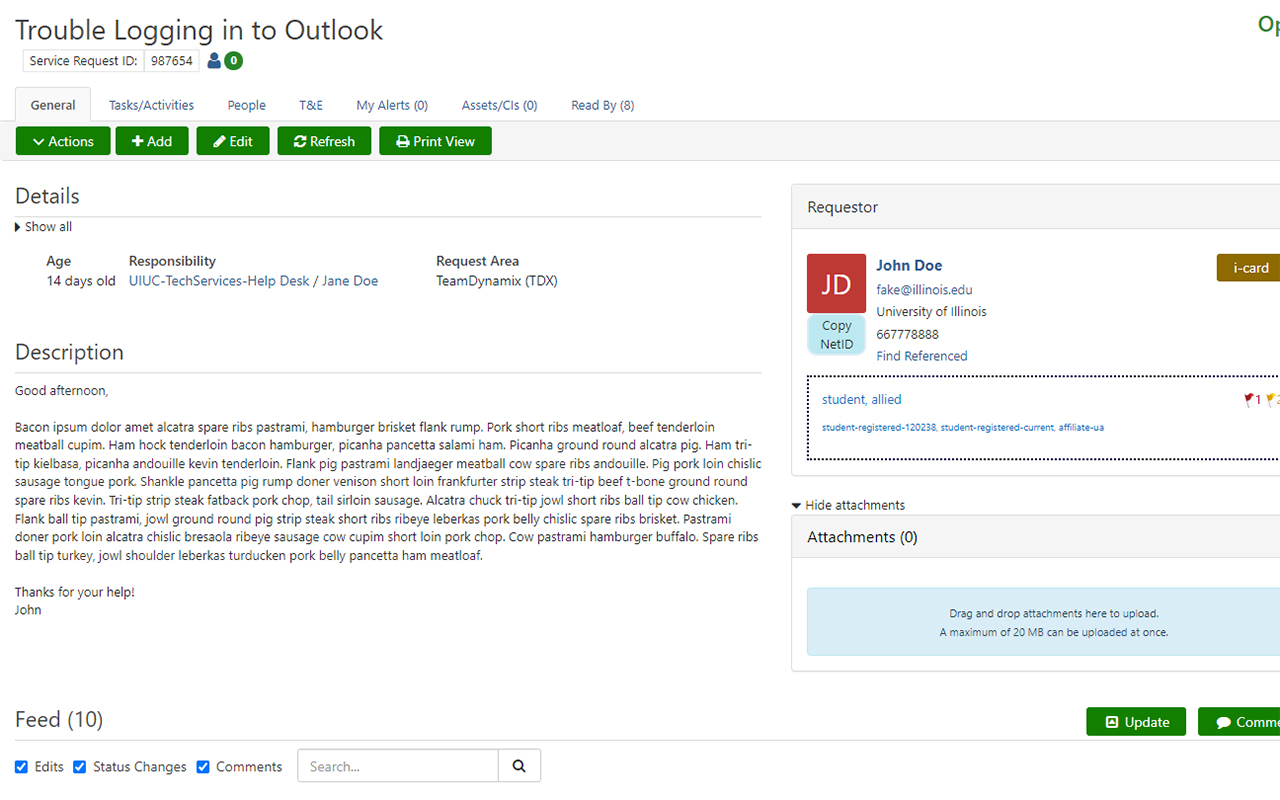Toggle the Edits feed filter checkbox
Screen dimensions: 1280x800
(21, 767)
